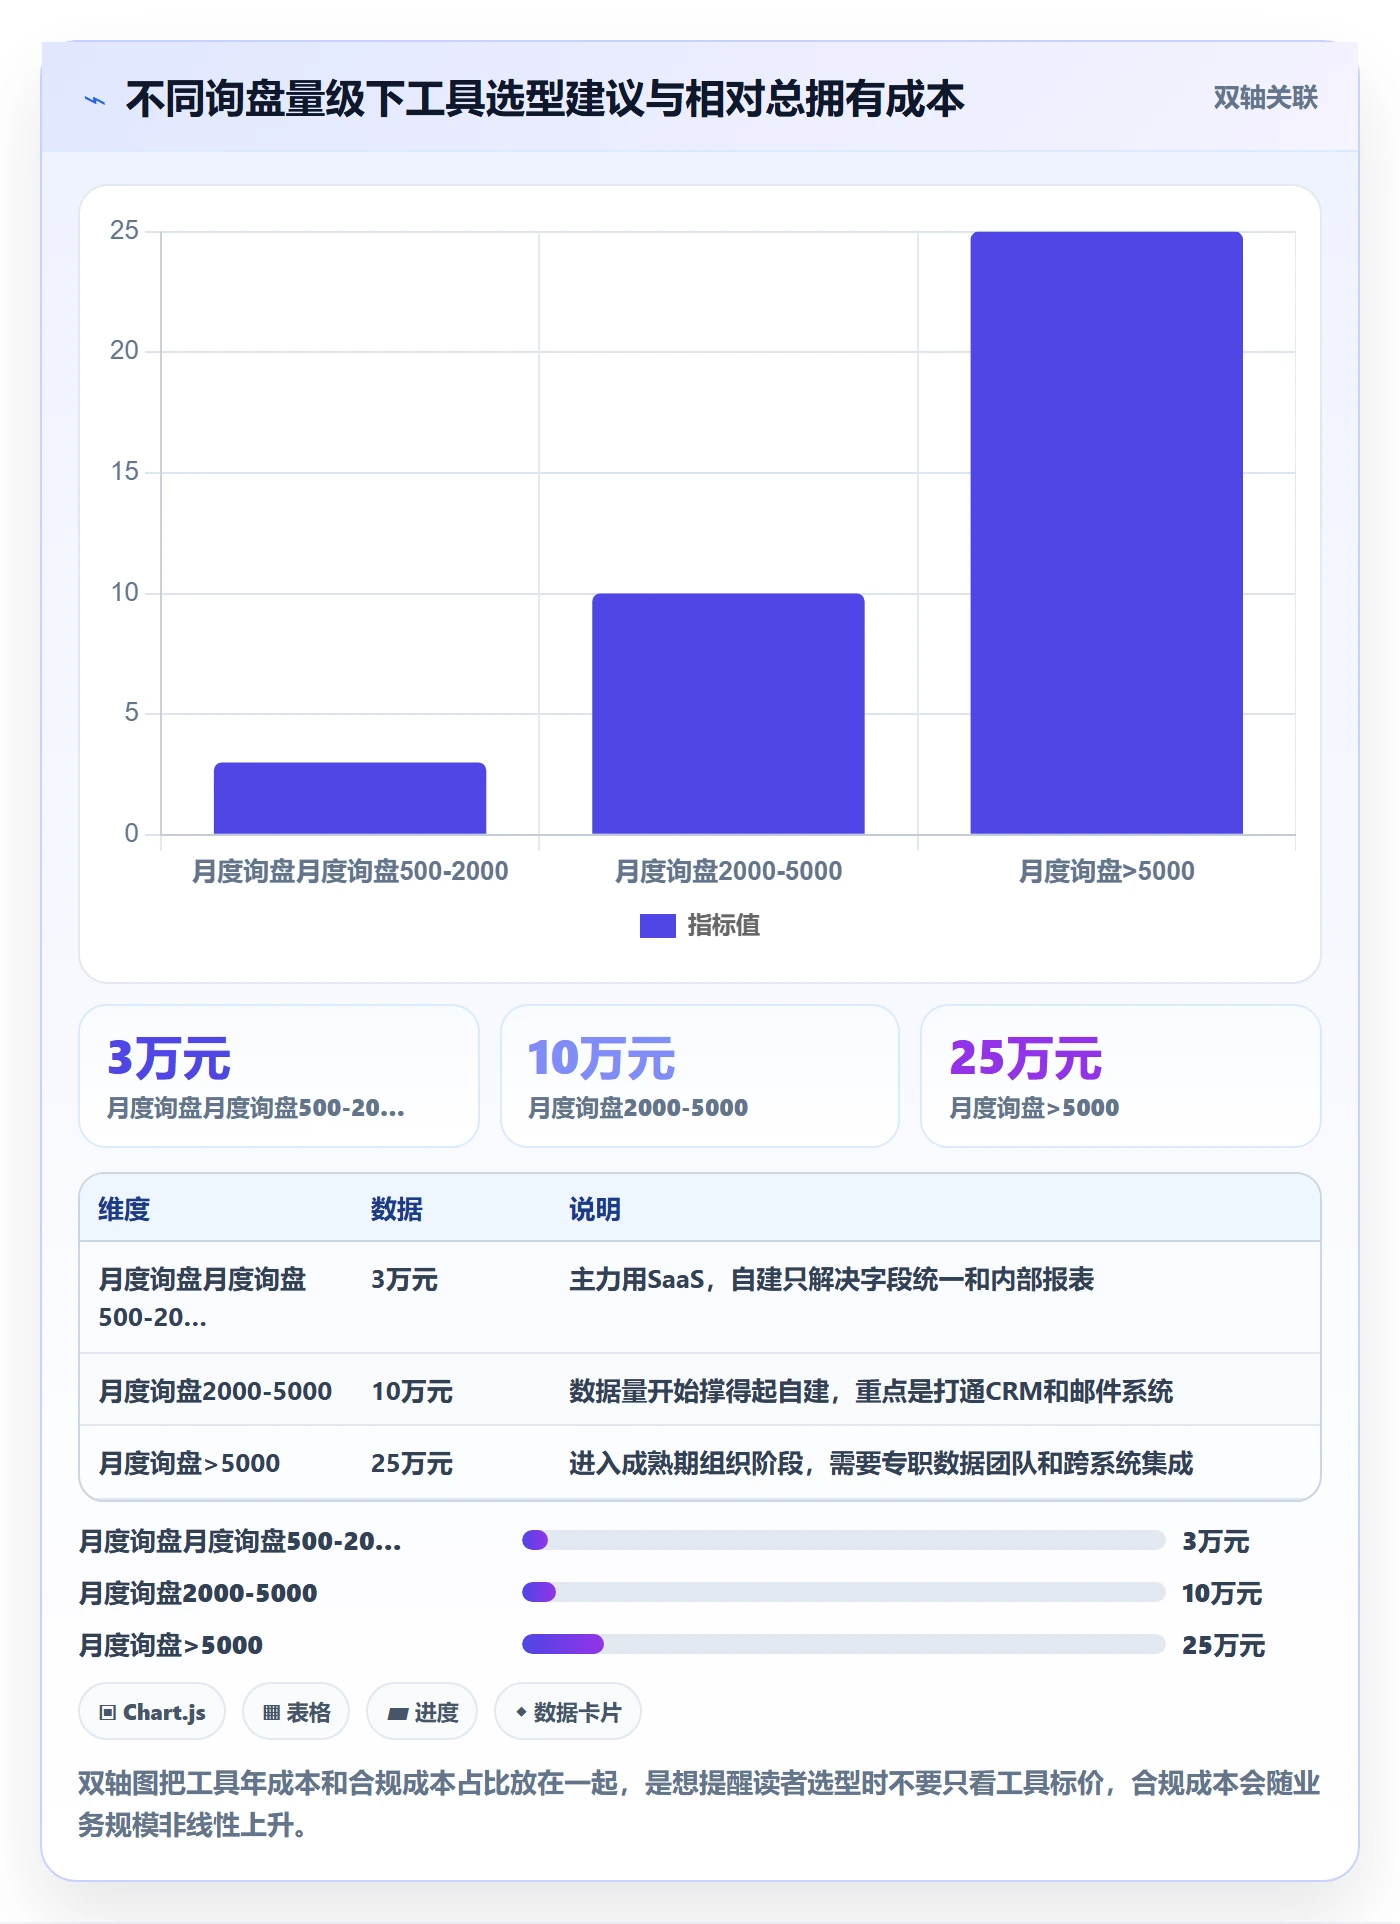Image resolution: width=1400 pixels, height=1924 pixels.
Task: Click the grid icon inside 表格 chip
Action: [x=271, y=1713]
